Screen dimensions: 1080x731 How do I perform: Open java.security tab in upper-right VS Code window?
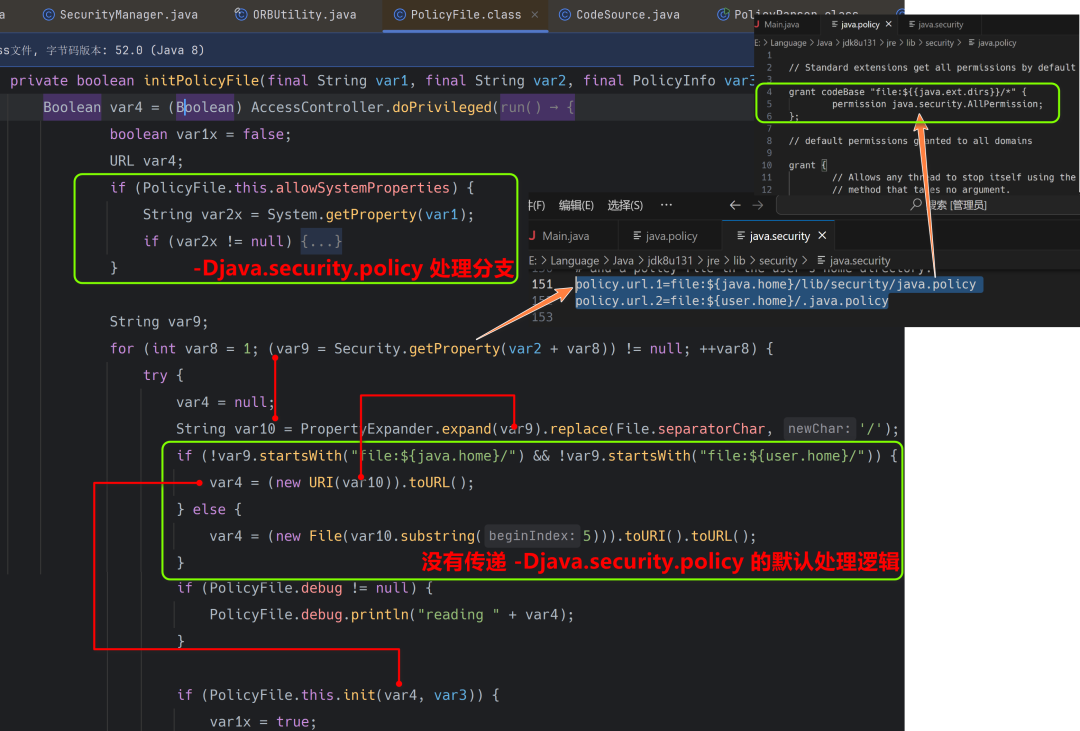(x=940, y=24)
